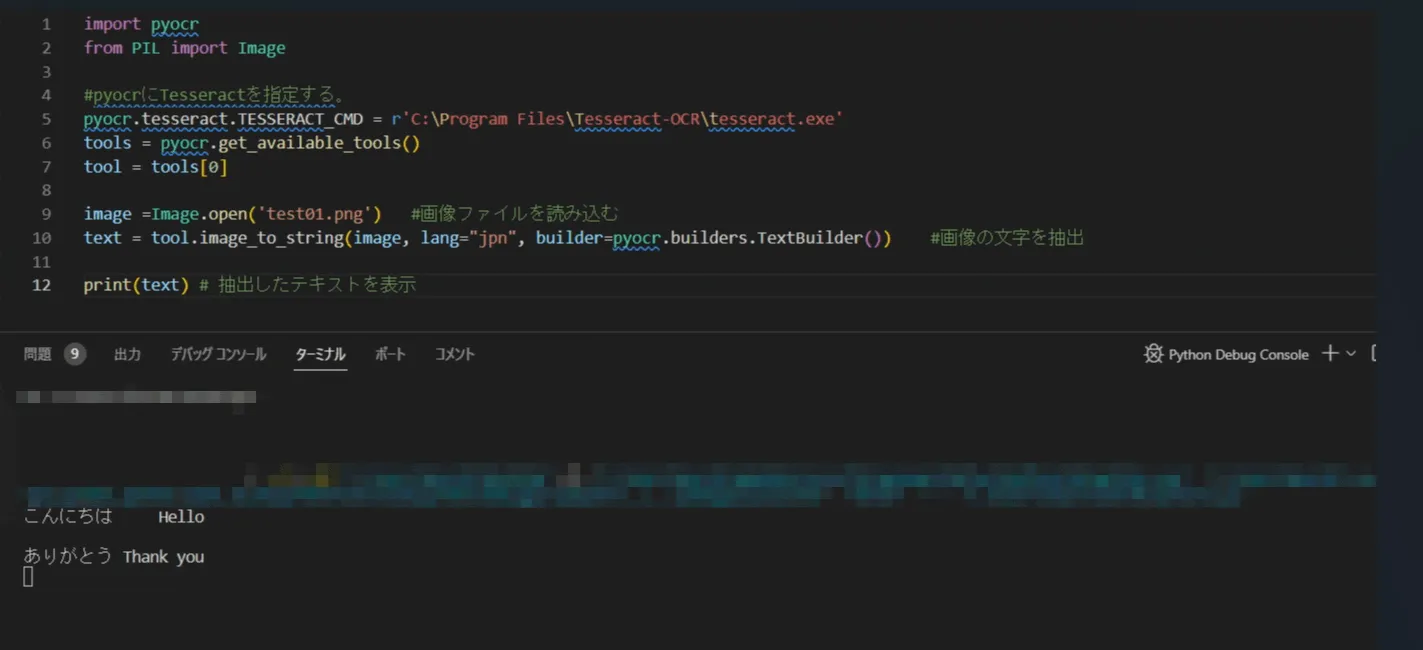Open the 問題 (Problems) panel tab

pyautogui.click(x=38, y=354)
